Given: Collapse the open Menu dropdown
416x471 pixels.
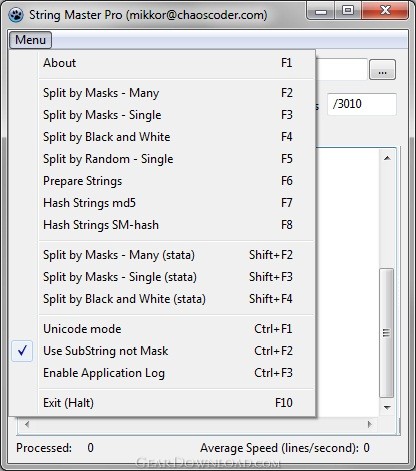Looking at the screenshot, I should tap(30, 40).
